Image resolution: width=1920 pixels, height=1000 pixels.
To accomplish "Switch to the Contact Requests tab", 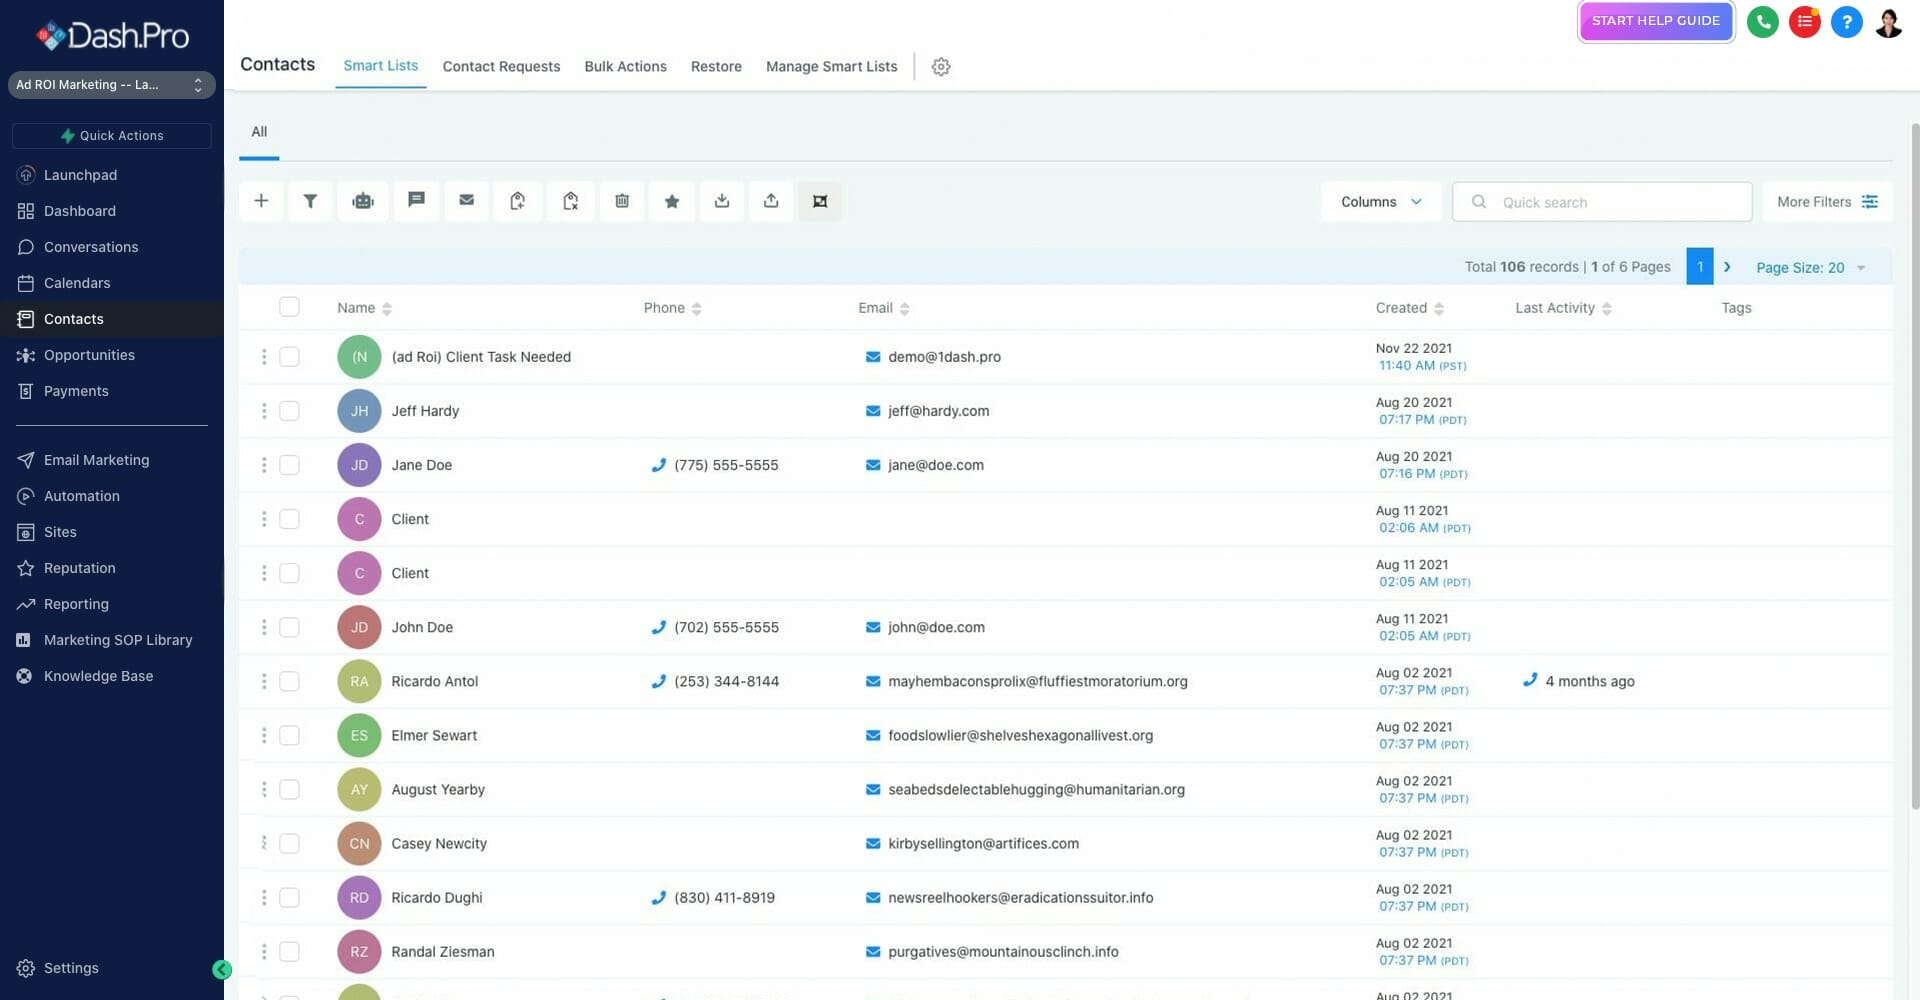I will [501, 66].
